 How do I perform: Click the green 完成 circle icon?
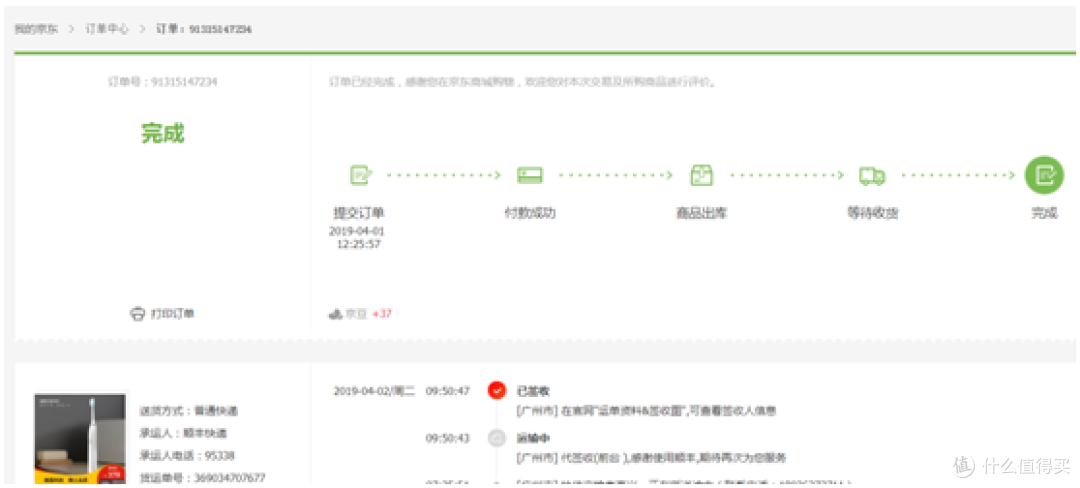[1044, 176]
